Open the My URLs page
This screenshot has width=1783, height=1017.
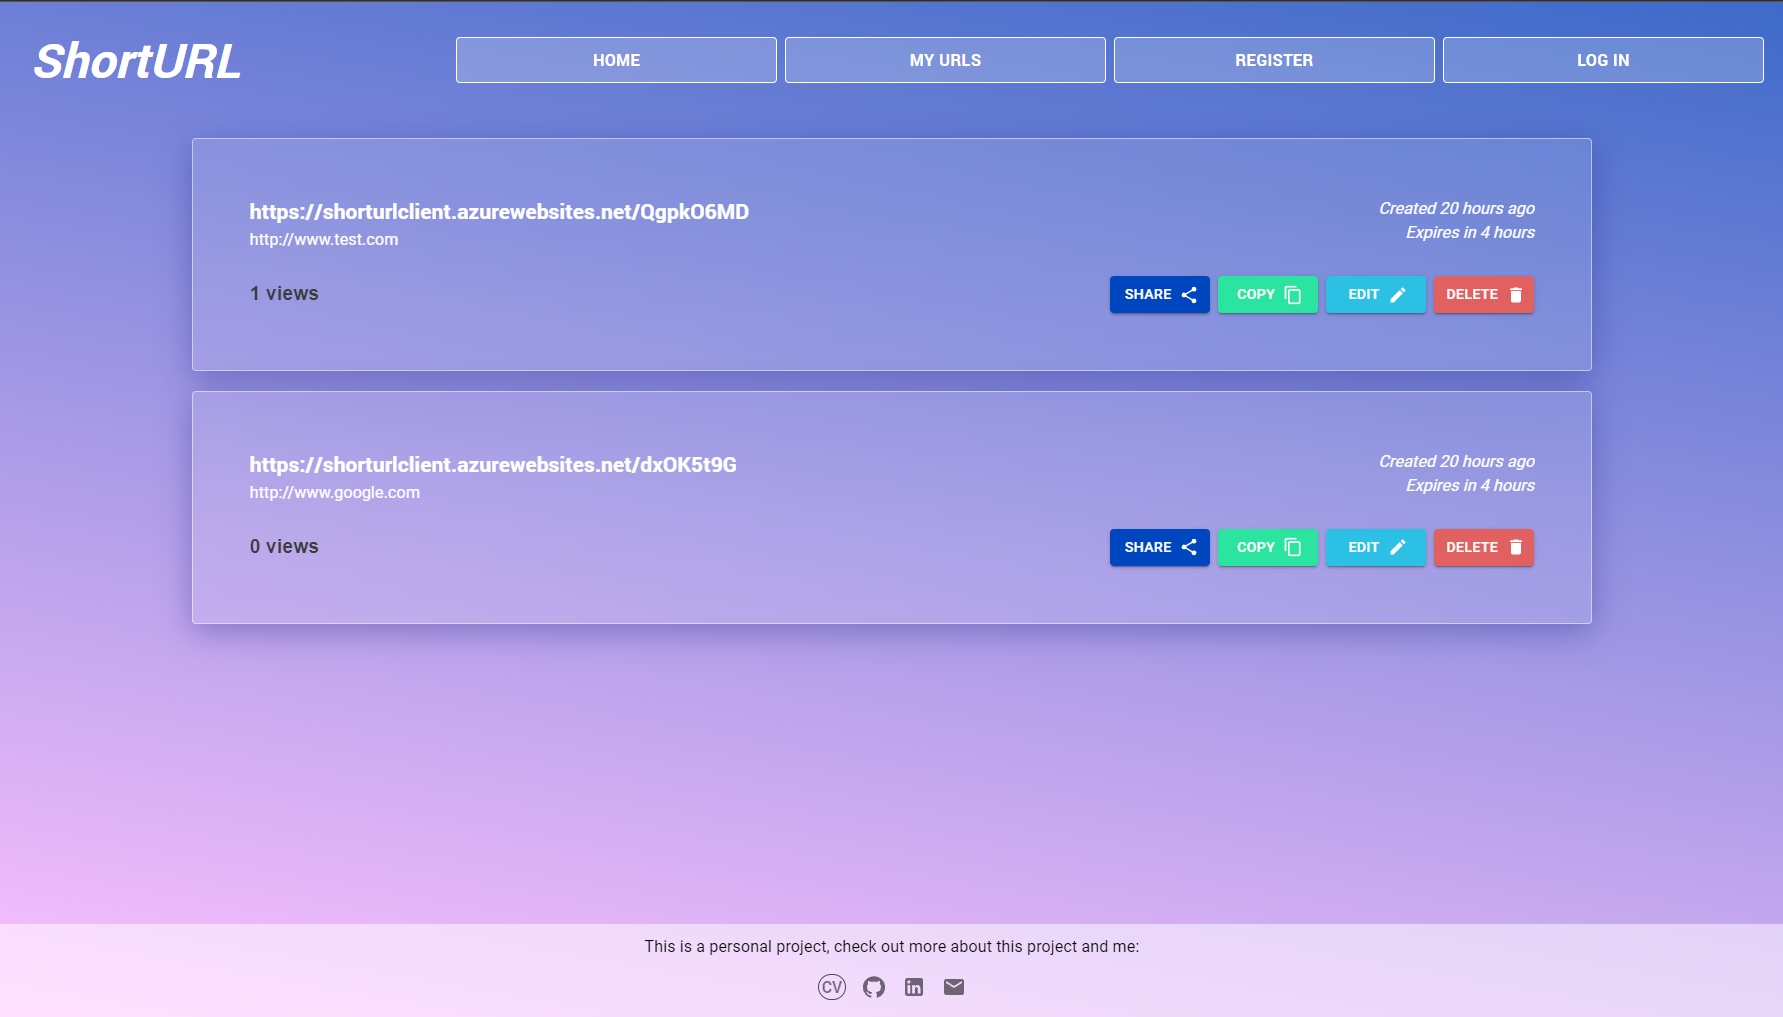pyautogui.click(x=945, y=60)
